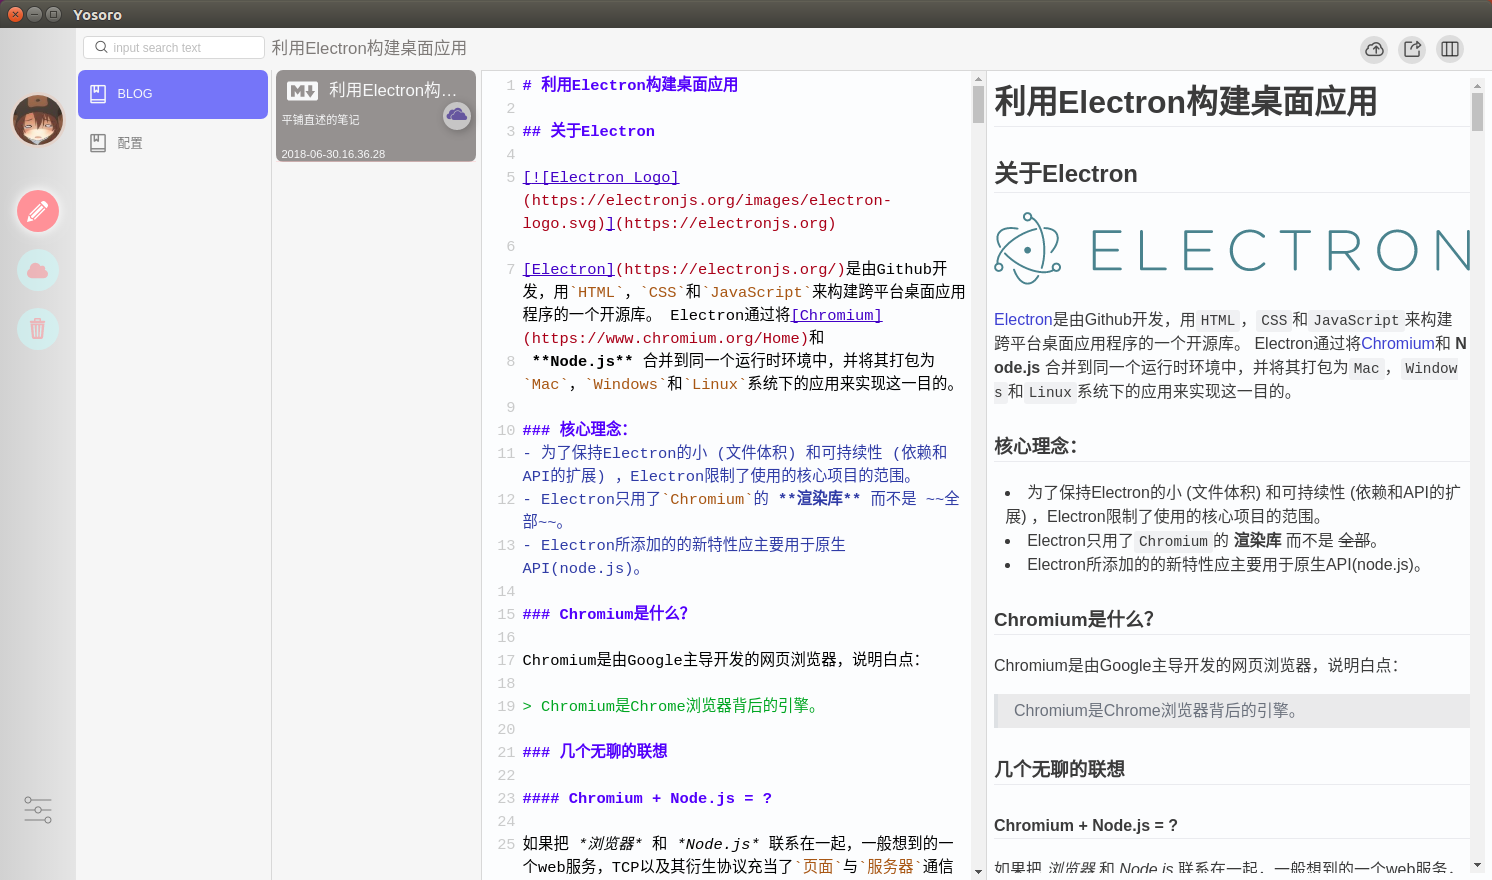
Task: Click the preview scrollbar up arrow
Action: point(1477,86)
